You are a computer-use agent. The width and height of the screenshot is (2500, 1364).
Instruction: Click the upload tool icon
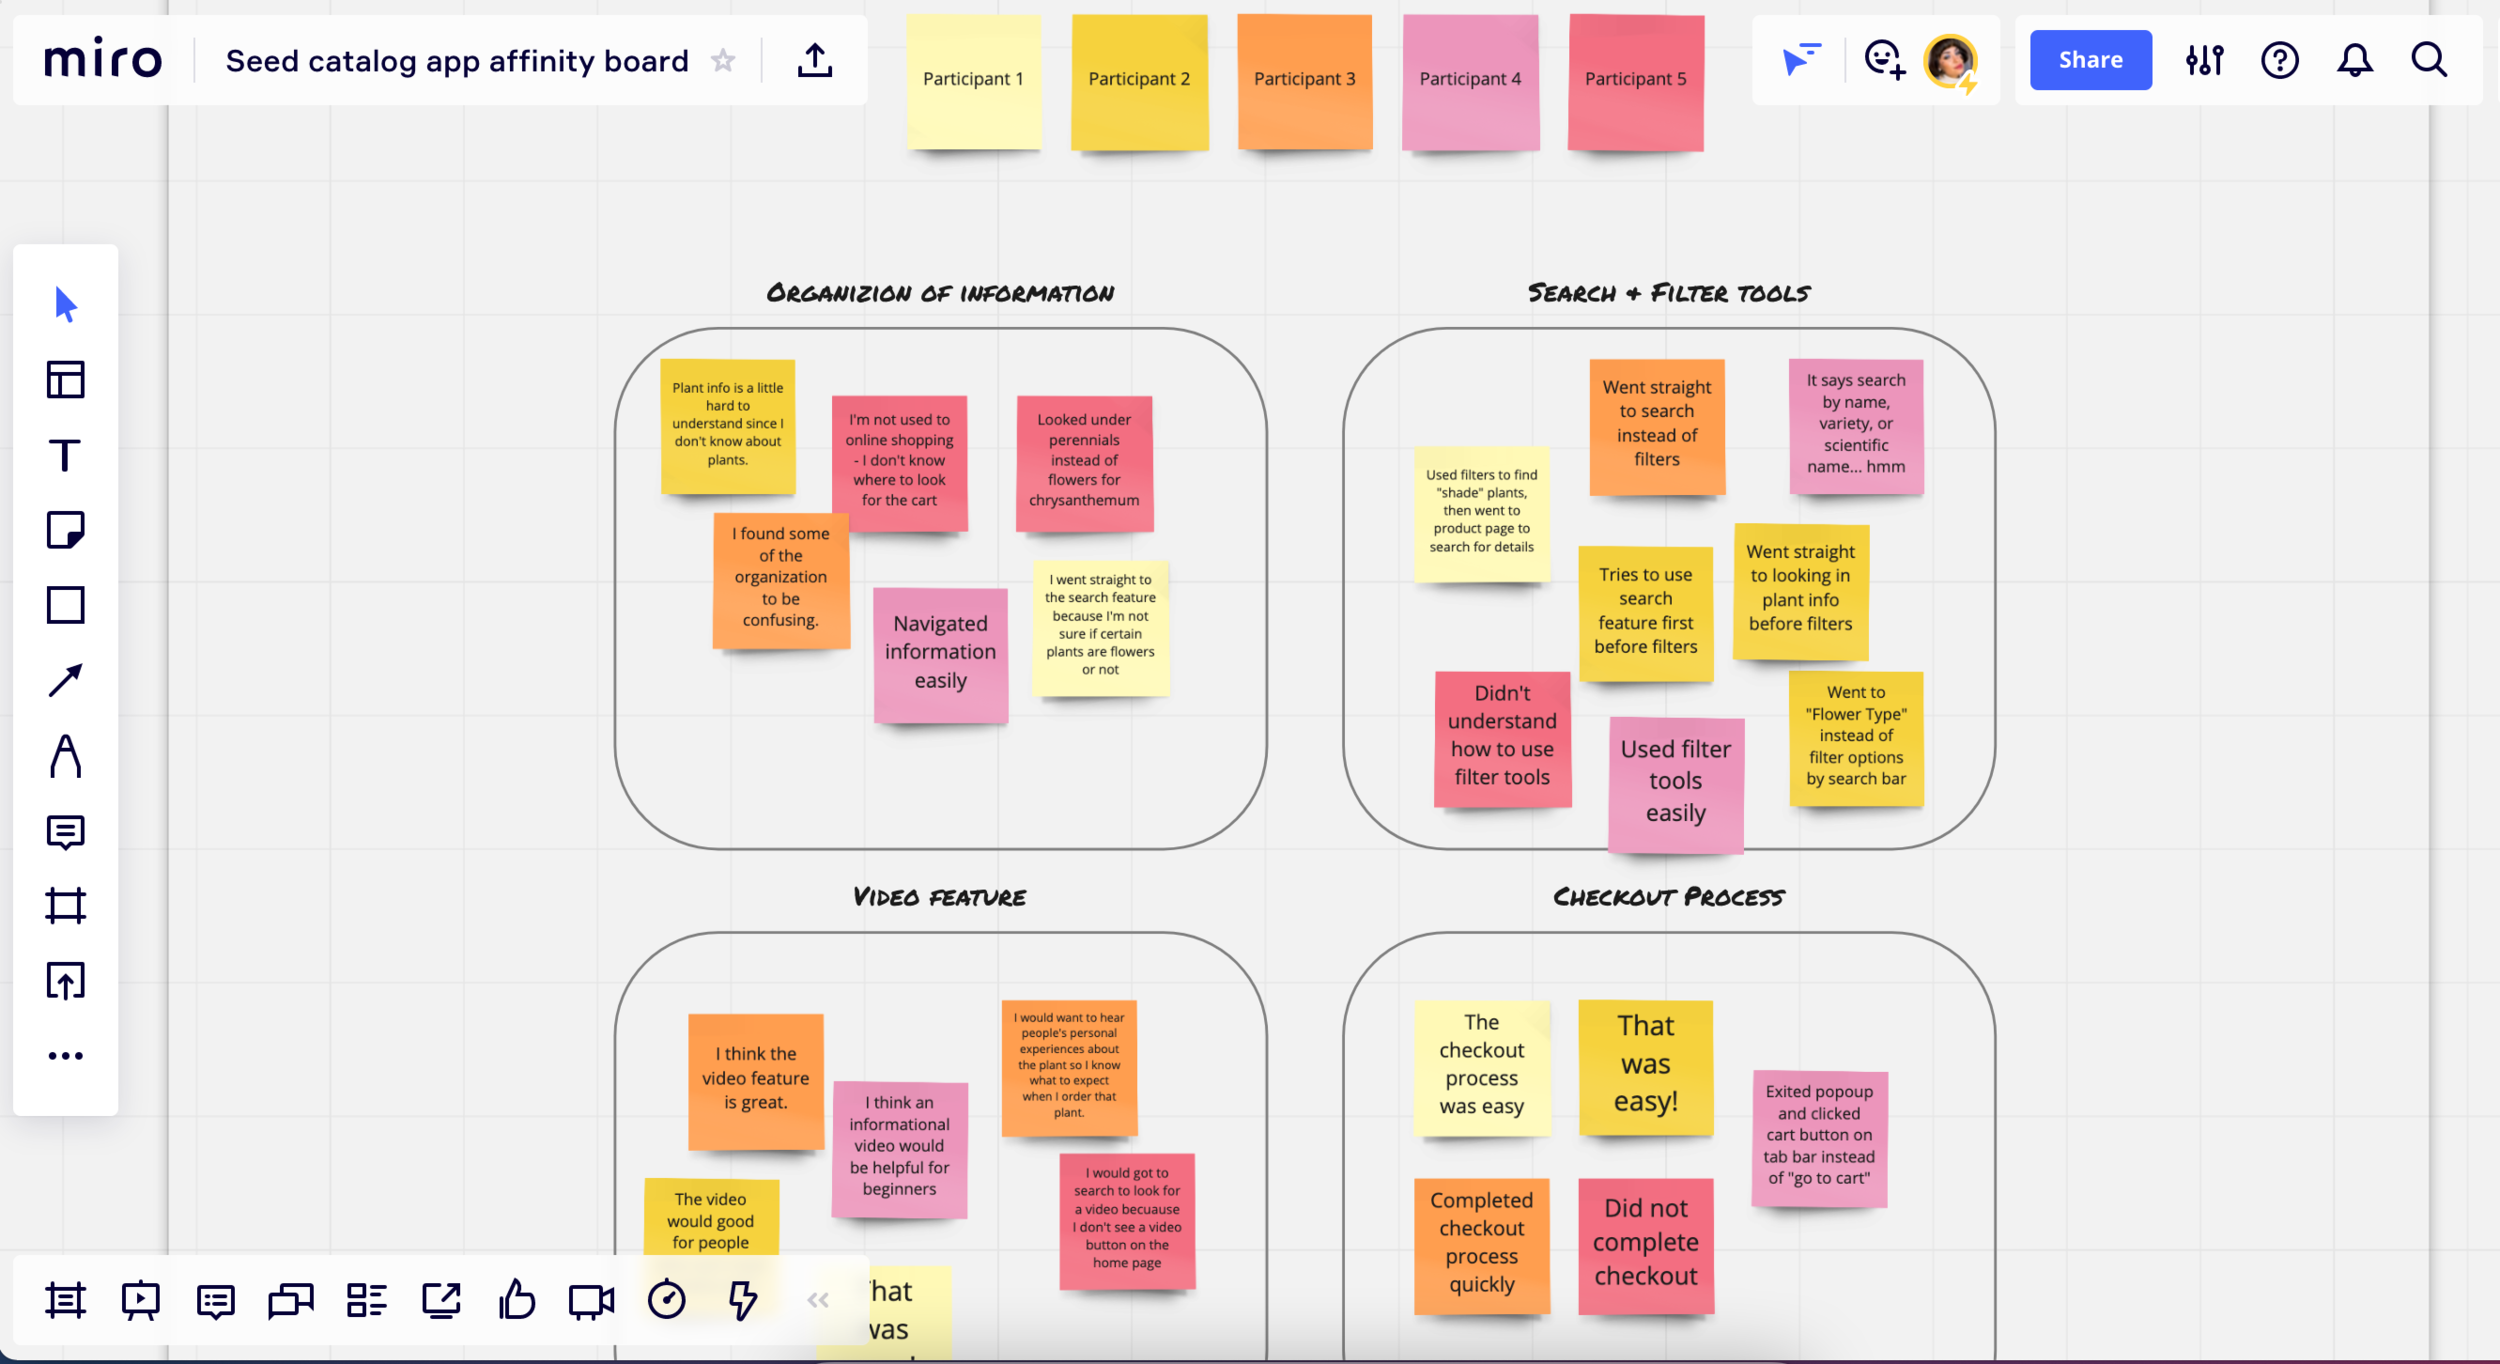point(65,981)
